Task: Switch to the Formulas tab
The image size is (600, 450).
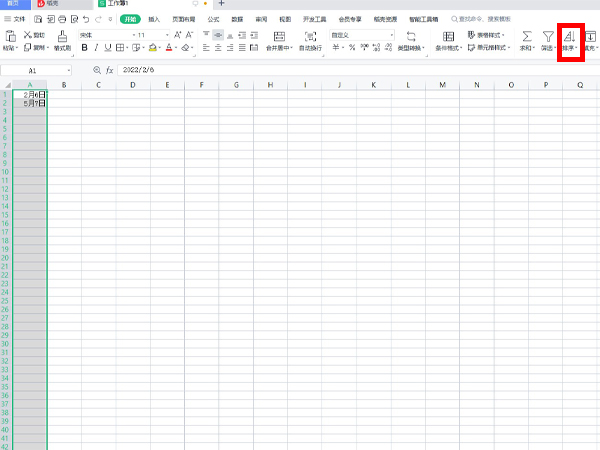Action: coord(214,19)
